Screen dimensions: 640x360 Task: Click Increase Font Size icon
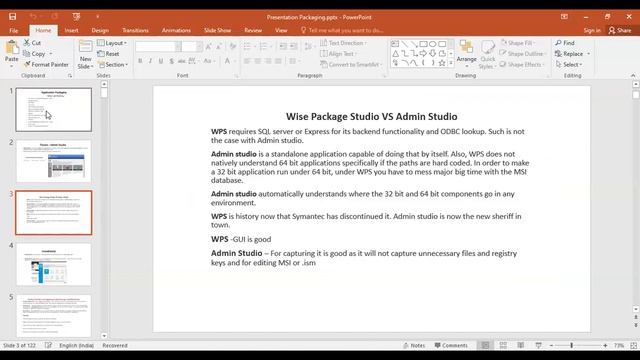pos(209,47)
